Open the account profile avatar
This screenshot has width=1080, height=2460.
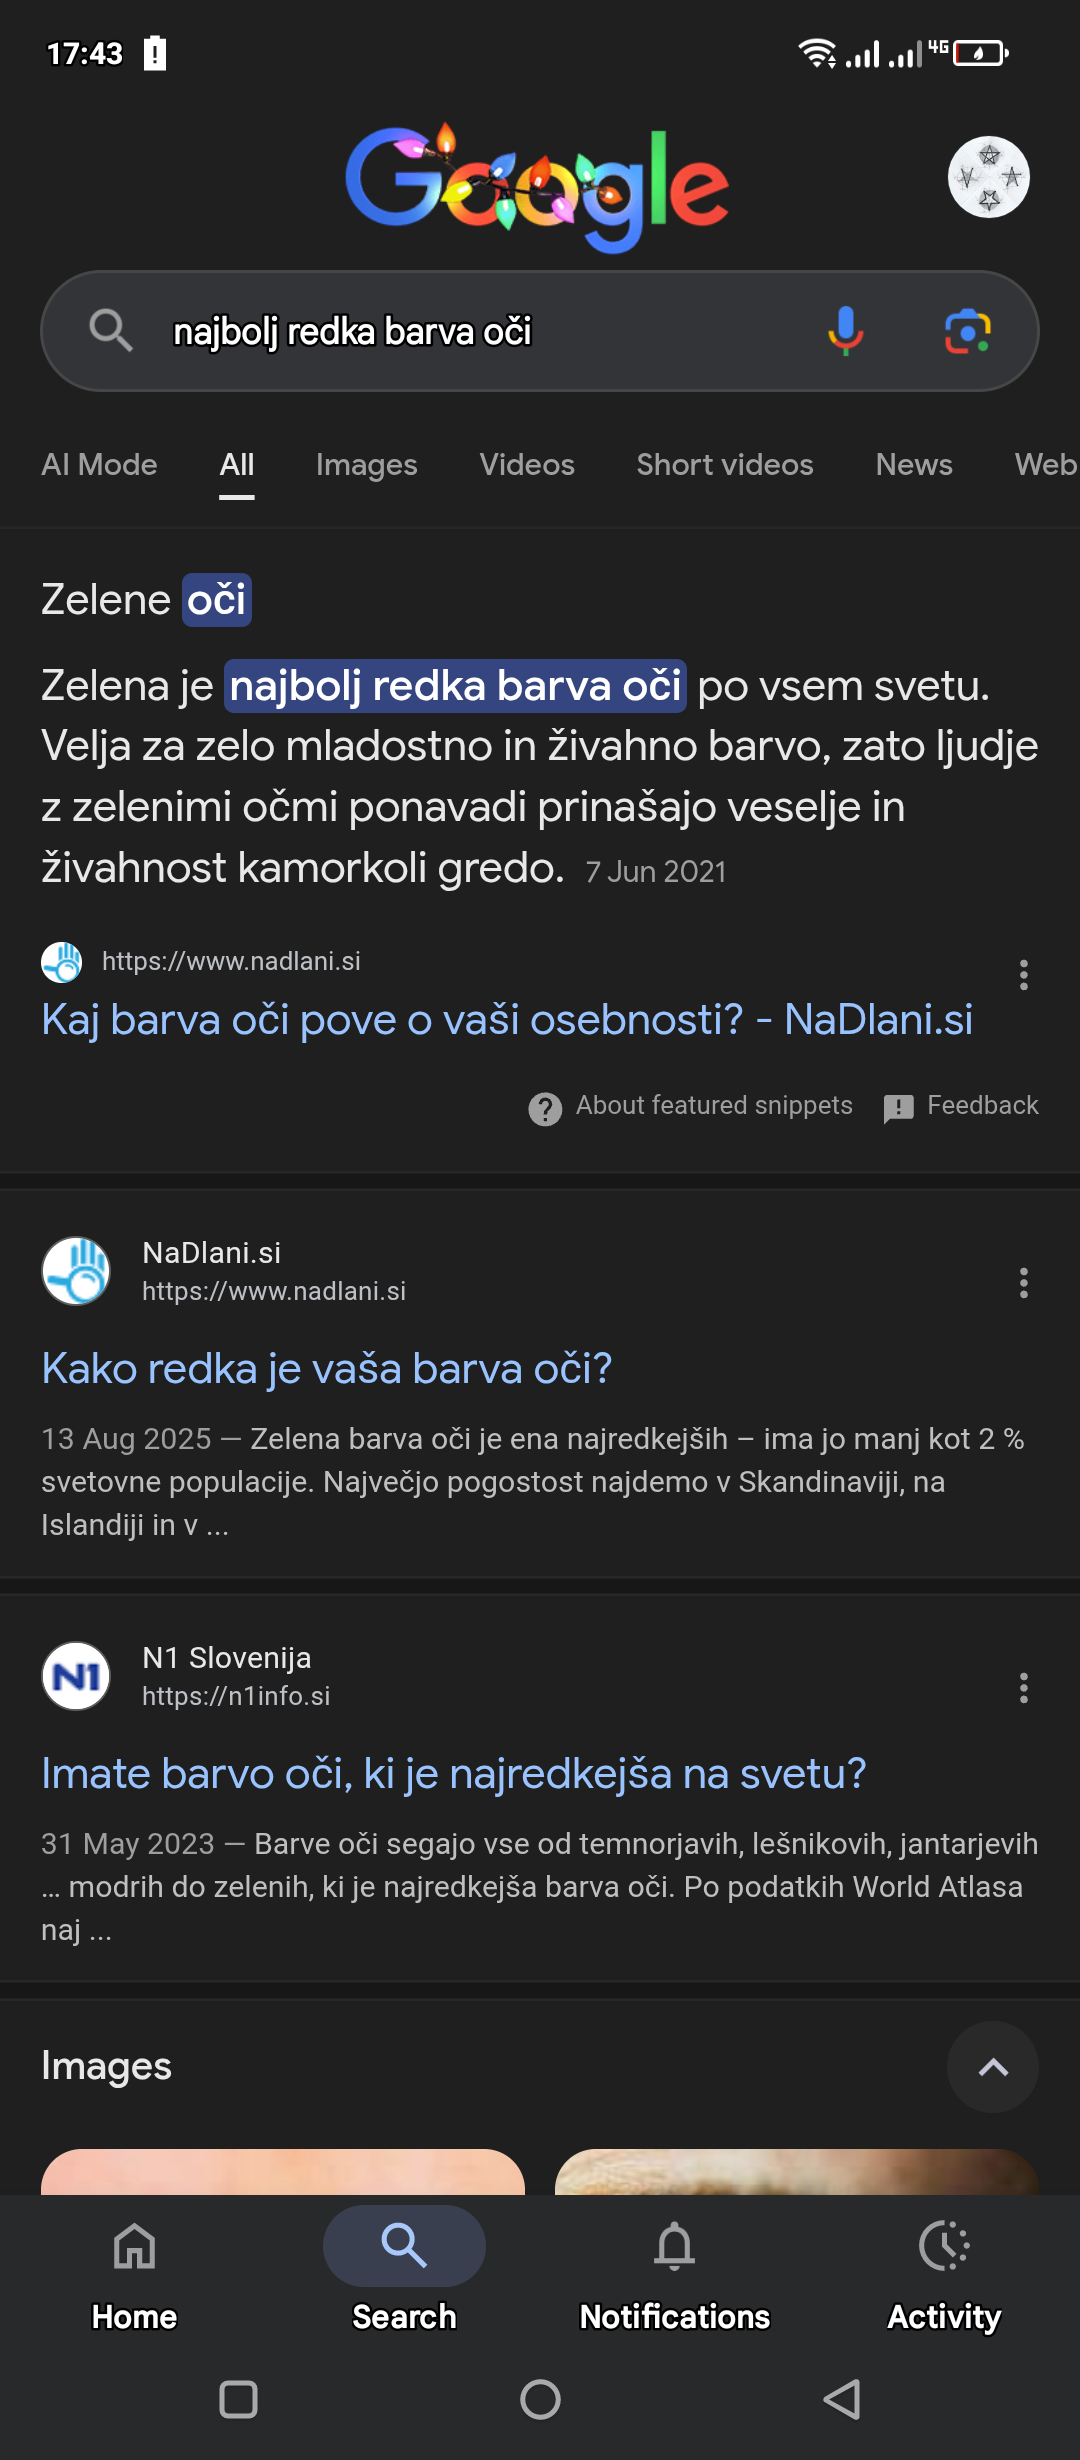click(x=988, y=177)
